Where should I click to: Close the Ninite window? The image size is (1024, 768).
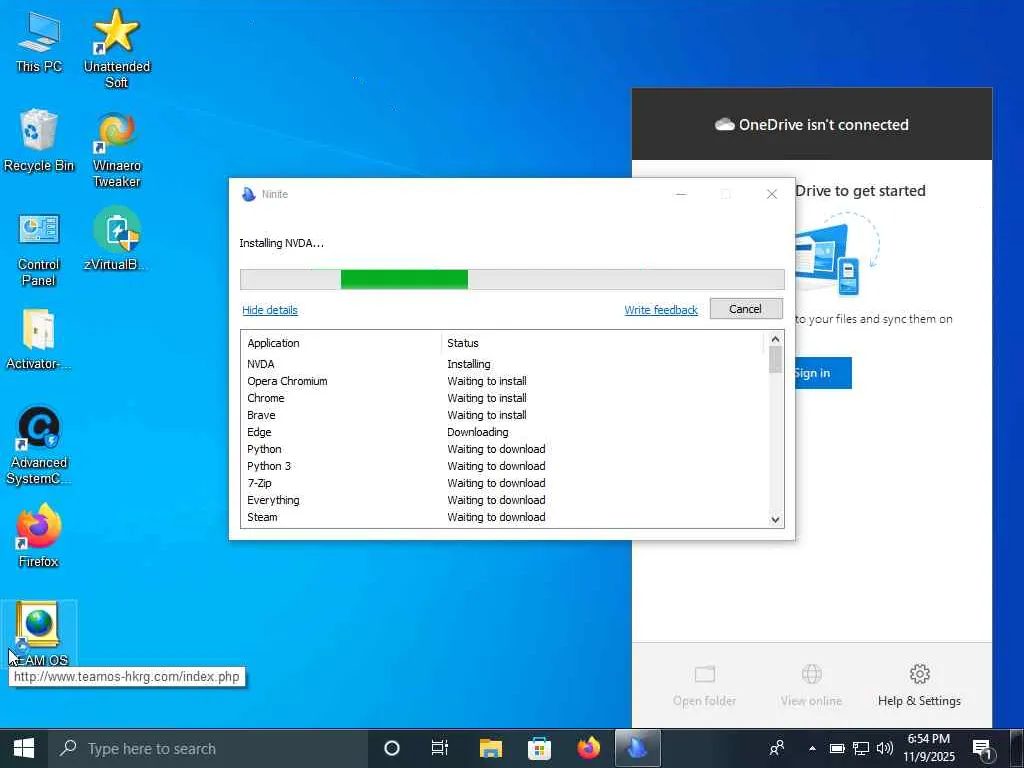(771, 194)
